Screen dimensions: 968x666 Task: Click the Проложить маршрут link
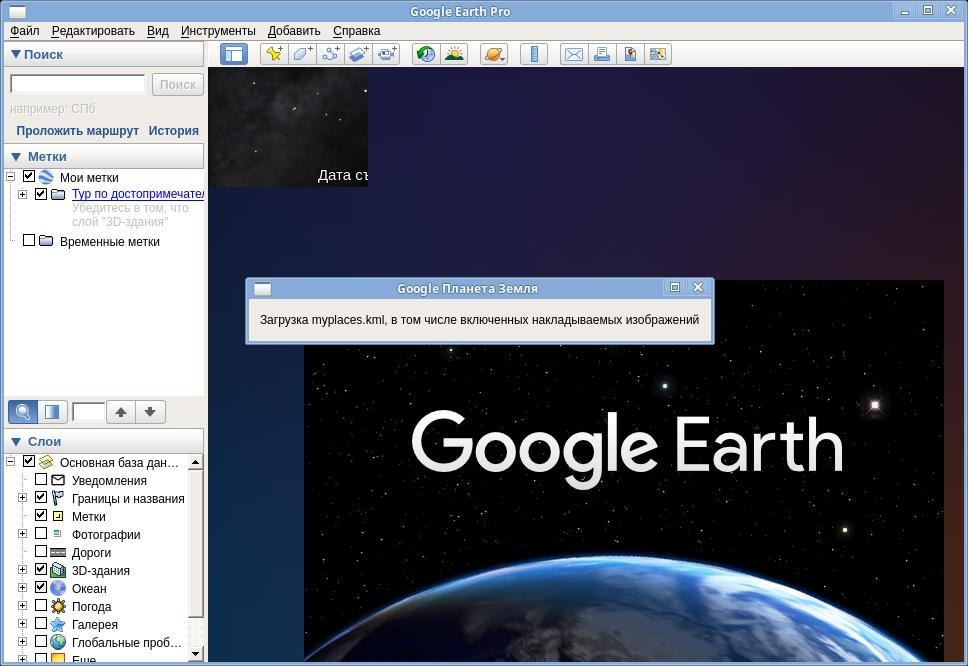77,131
